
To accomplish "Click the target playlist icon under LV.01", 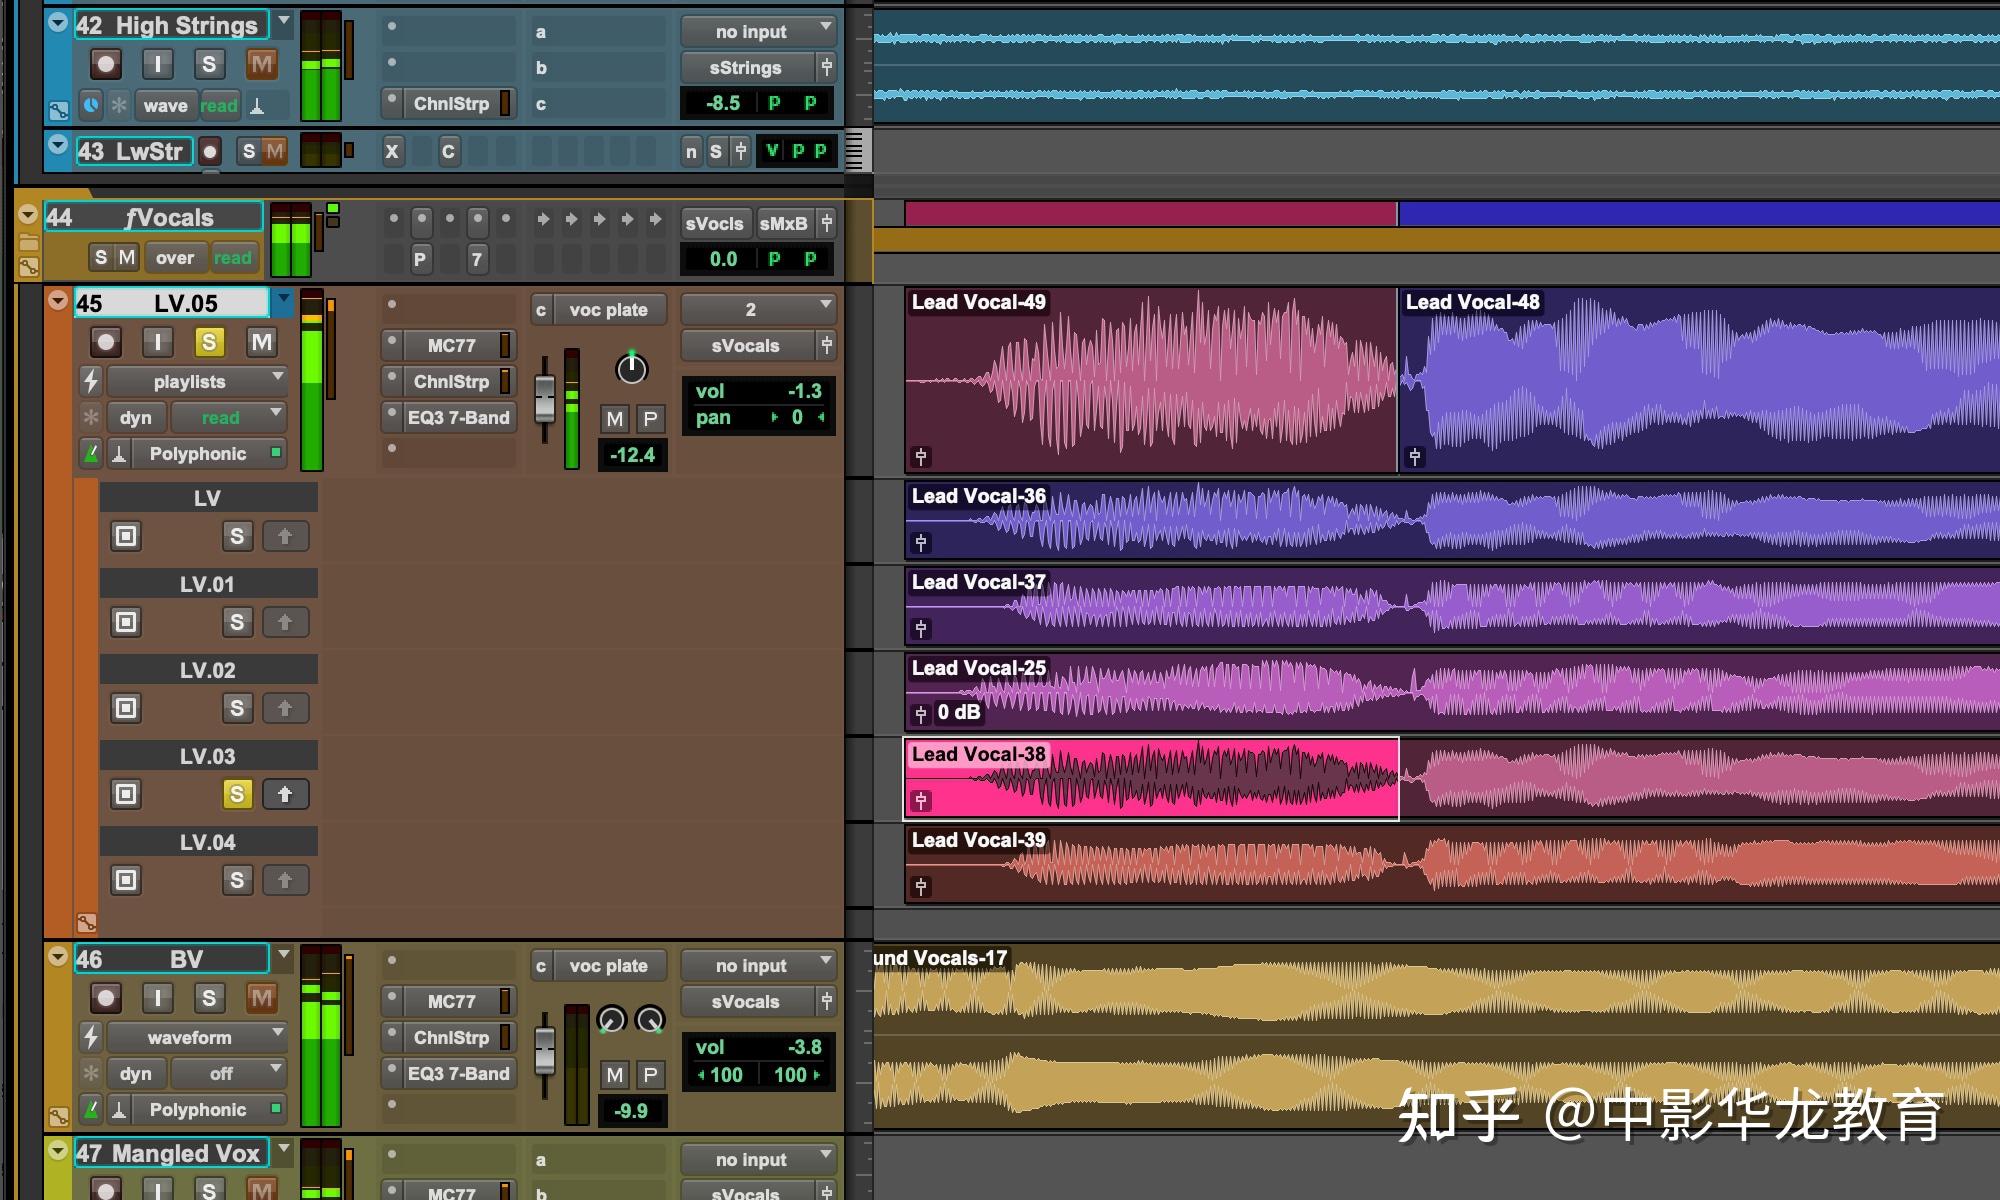I will 126,622.
